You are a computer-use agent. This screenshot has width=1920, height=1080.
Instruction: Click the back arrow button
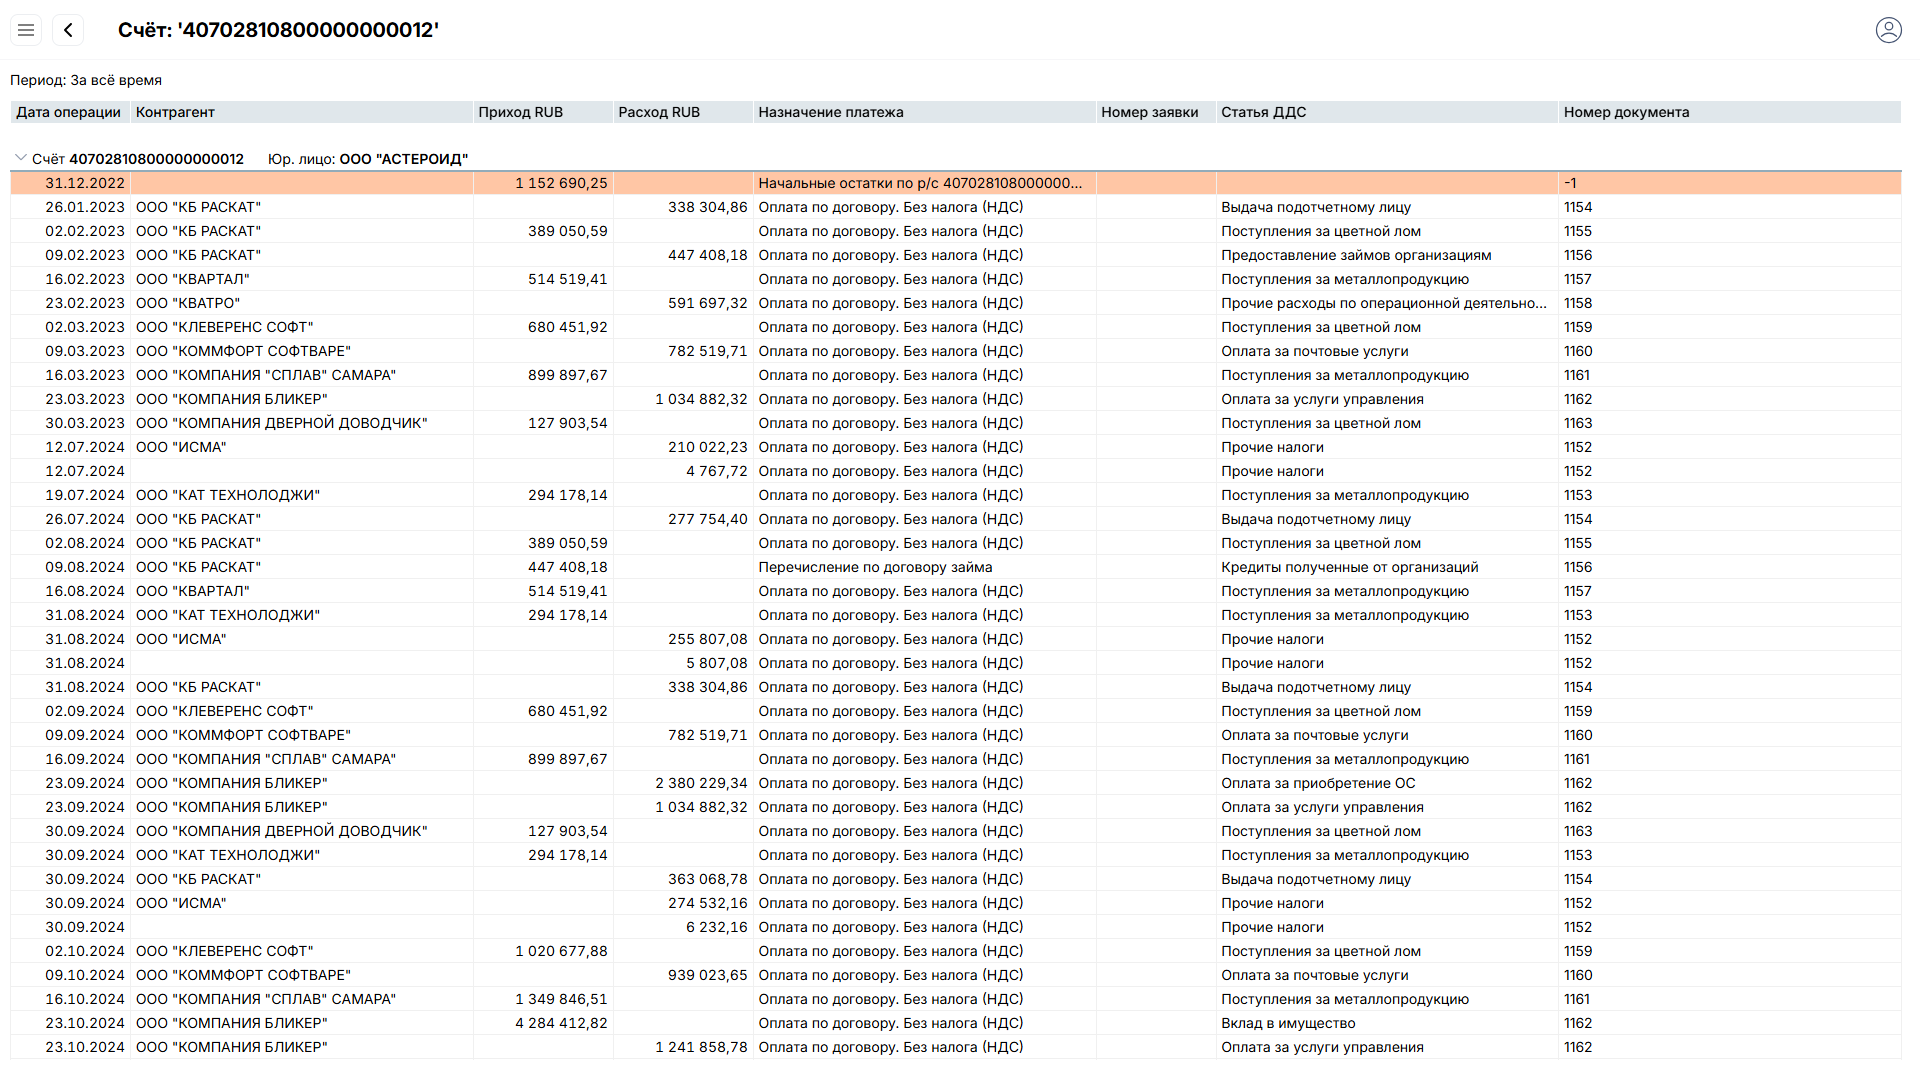tap(68, 30)
